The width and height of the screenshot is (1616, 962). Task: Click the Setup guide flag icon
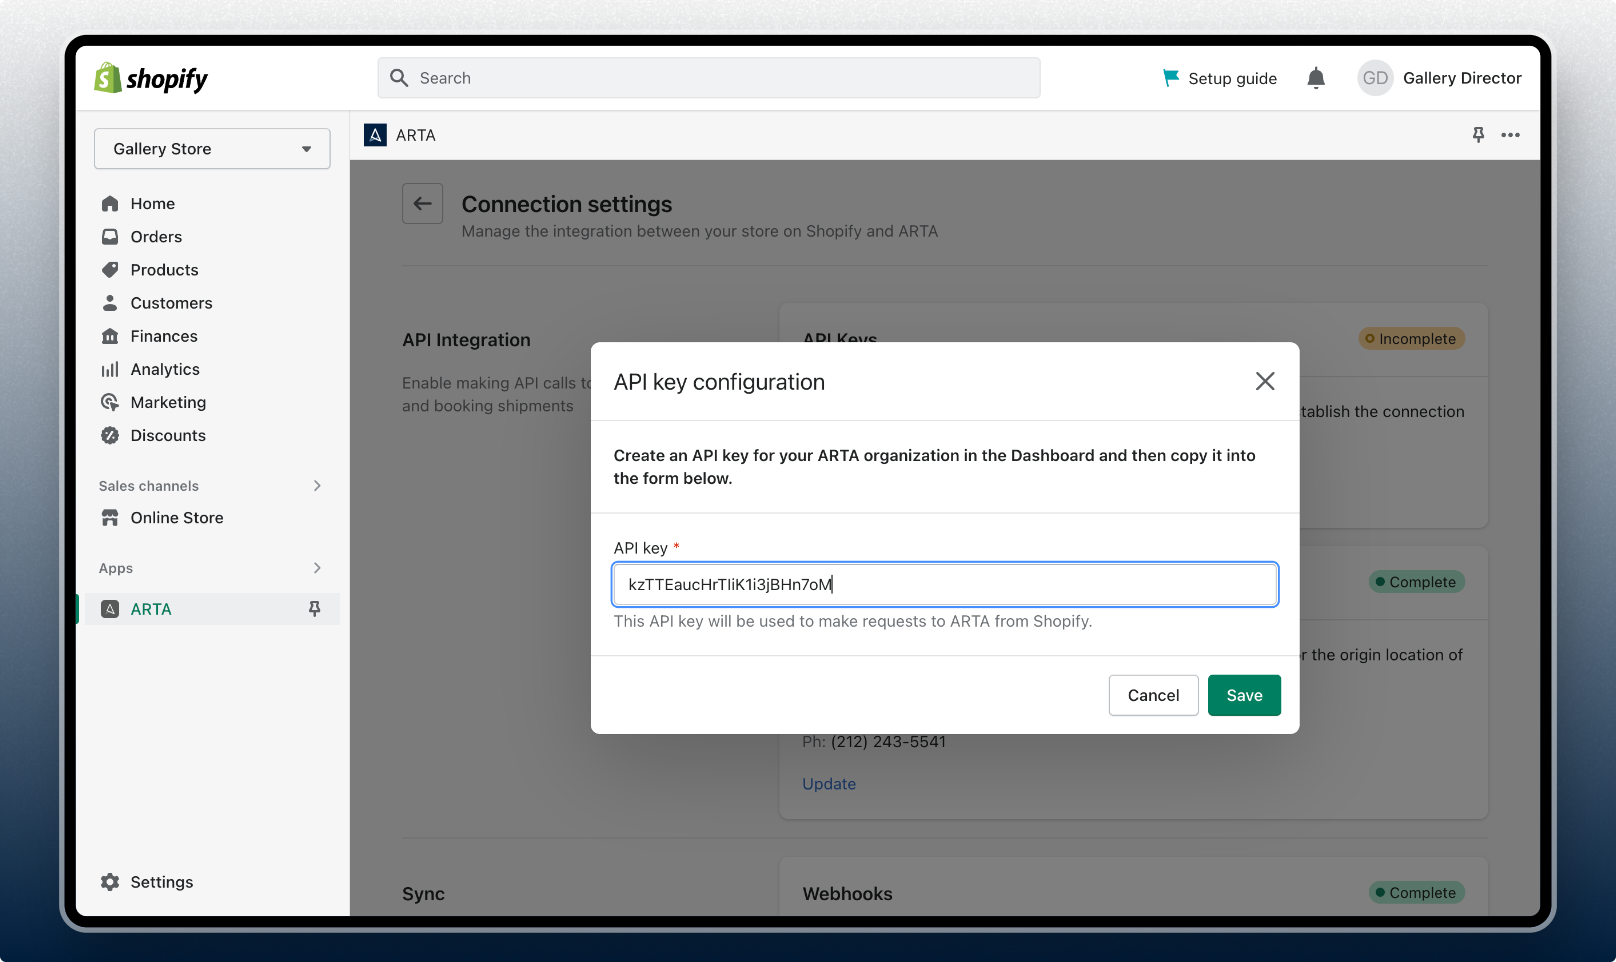point(1169,77)
